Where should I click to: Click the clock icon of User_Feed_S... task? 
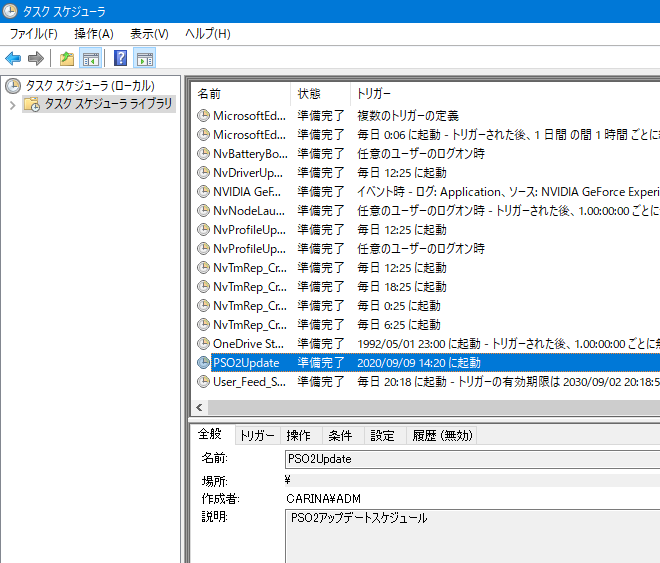click(203, 382)
